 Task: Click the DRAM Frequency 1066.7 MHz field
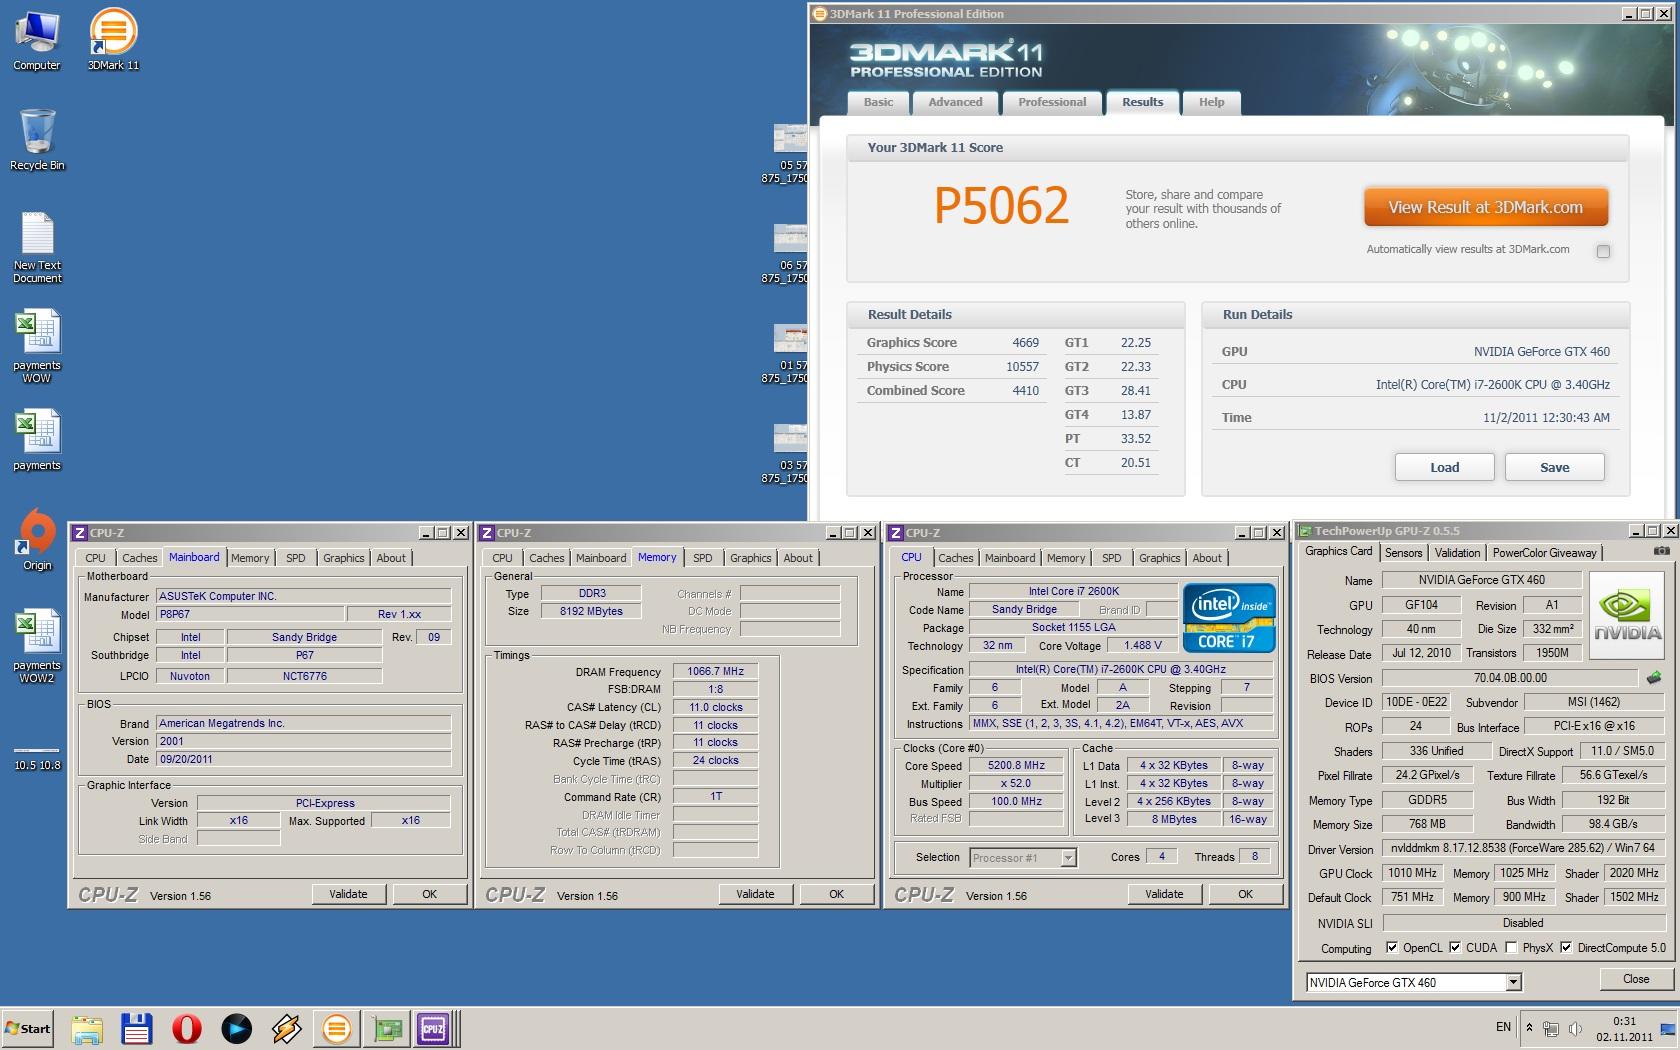coord(715,671)
